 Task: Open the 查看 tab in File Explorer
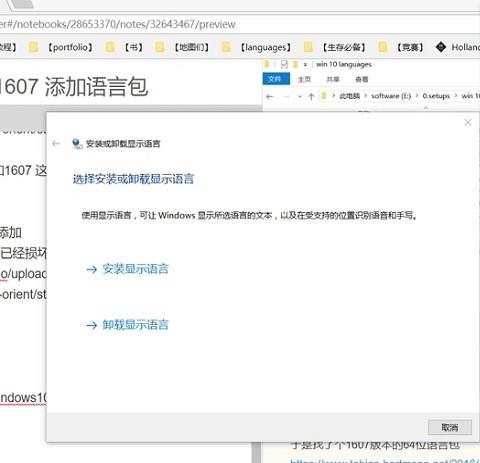tap(362, 79)
